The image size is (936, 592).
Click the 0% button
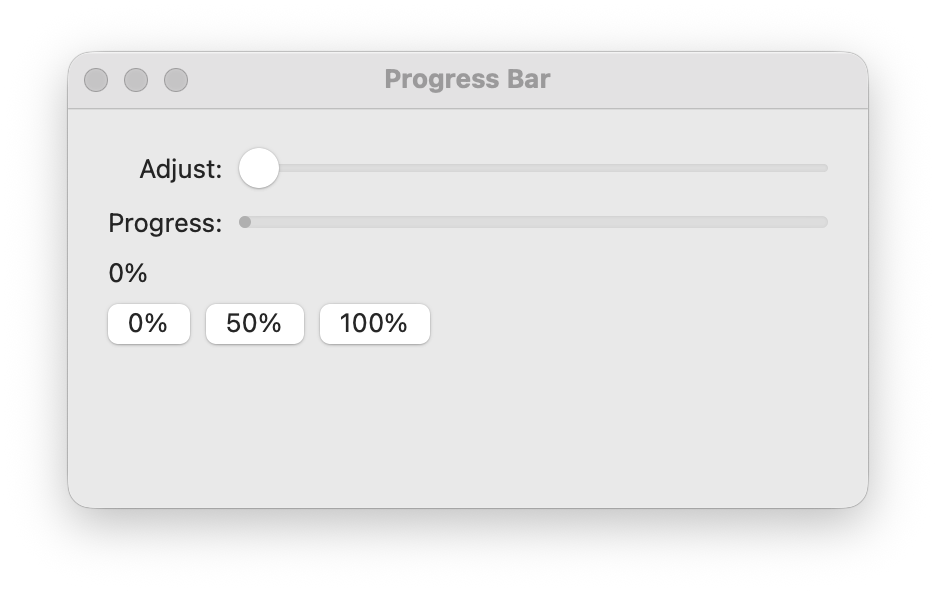148,323
